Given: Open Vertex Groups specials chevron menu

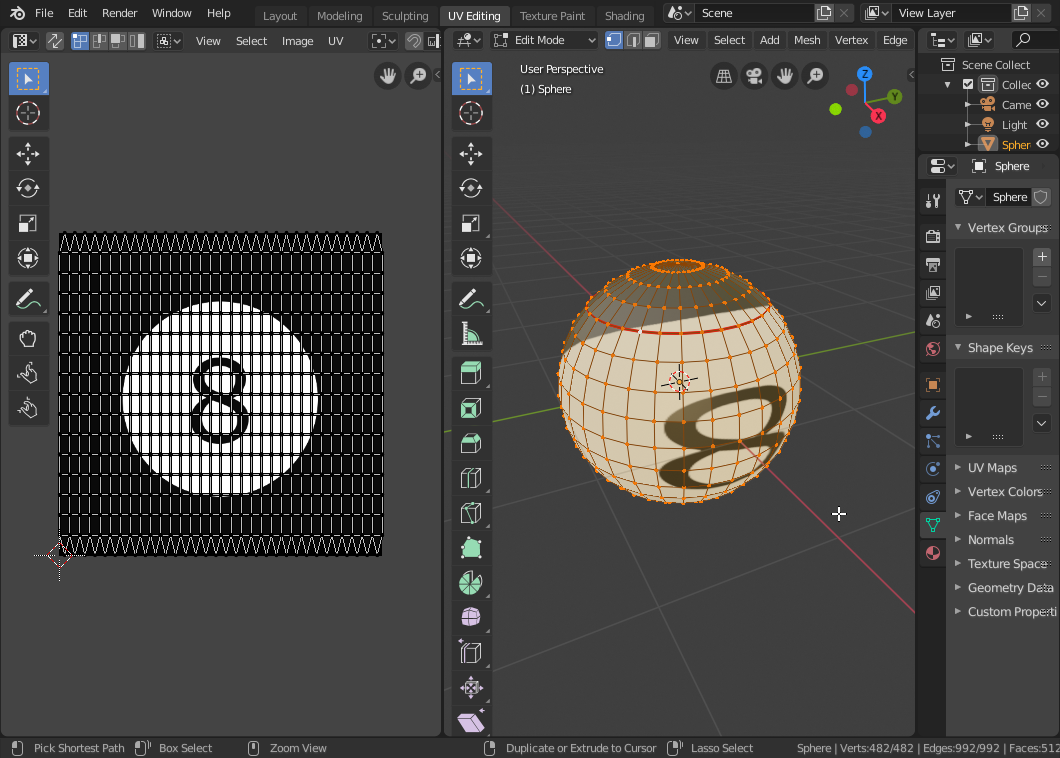Looking at the screenshot, I should [1042, 303].
